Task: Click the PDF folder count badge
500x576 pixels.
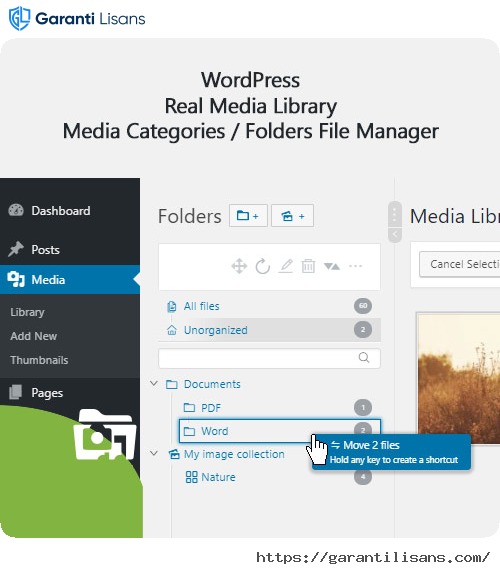Action: [363, 407]
